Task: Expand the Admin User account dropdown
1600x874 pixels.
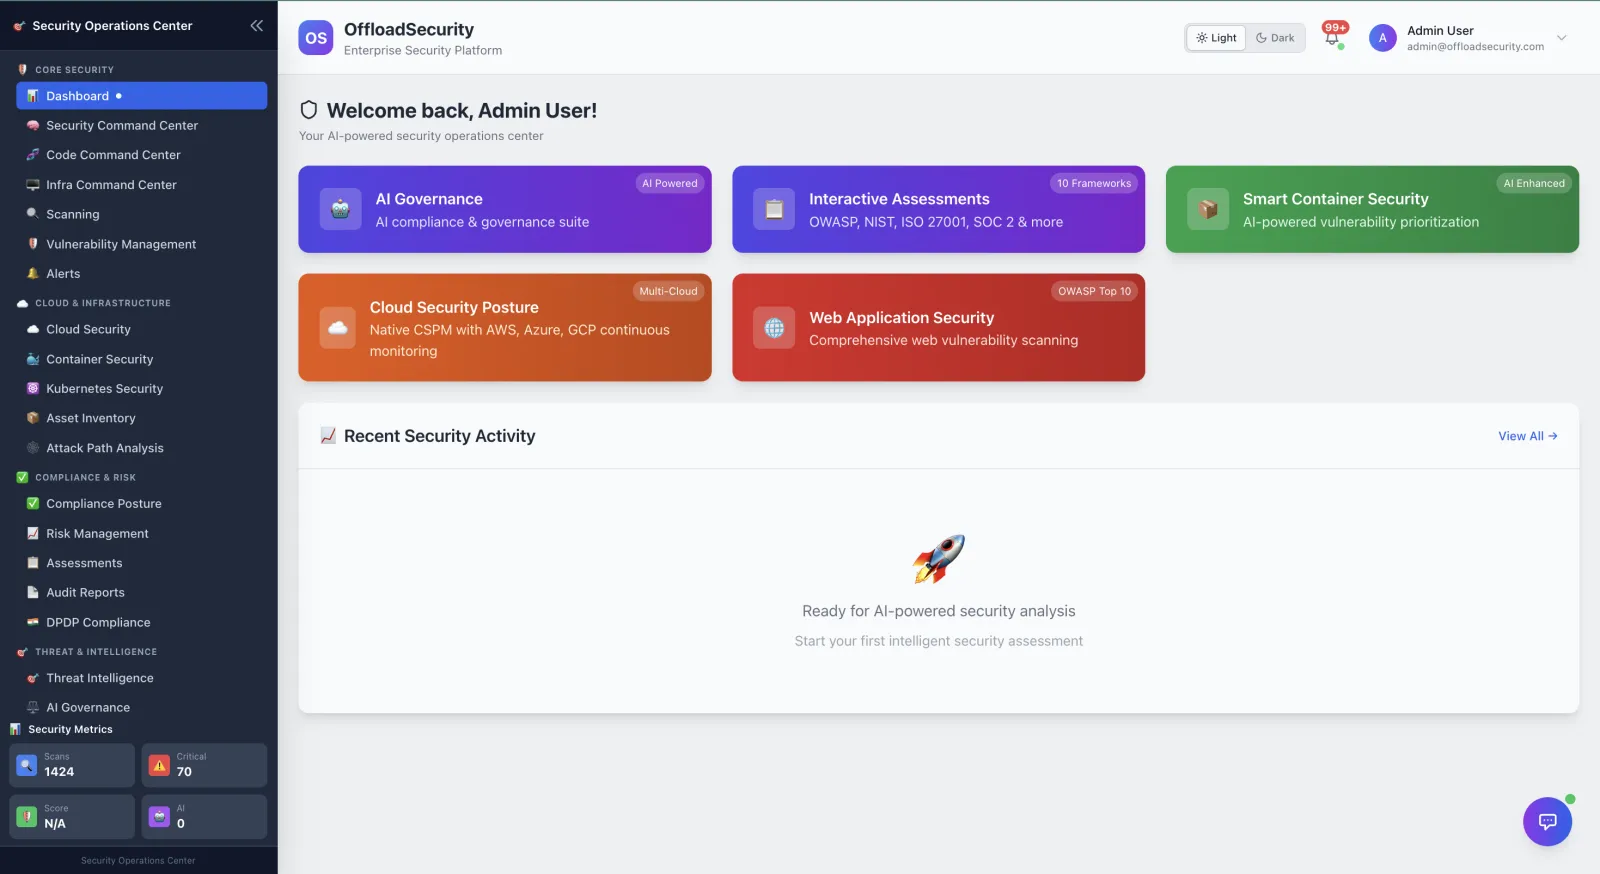Action: coord(1561,38)
